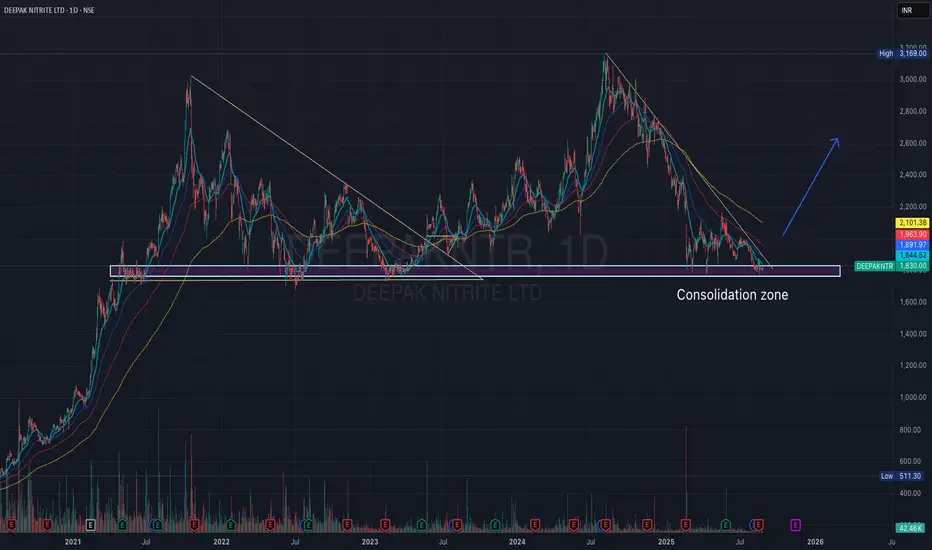This screenshot has height=550, width=932.
Task: Click the Jul label between 2021 and 2022
Action: coord(146,542)
